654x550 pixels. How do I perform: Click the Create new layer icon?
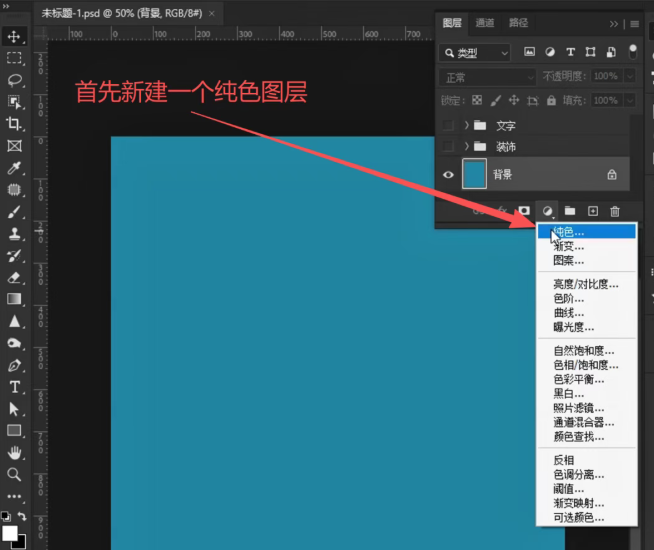(593, 211)
